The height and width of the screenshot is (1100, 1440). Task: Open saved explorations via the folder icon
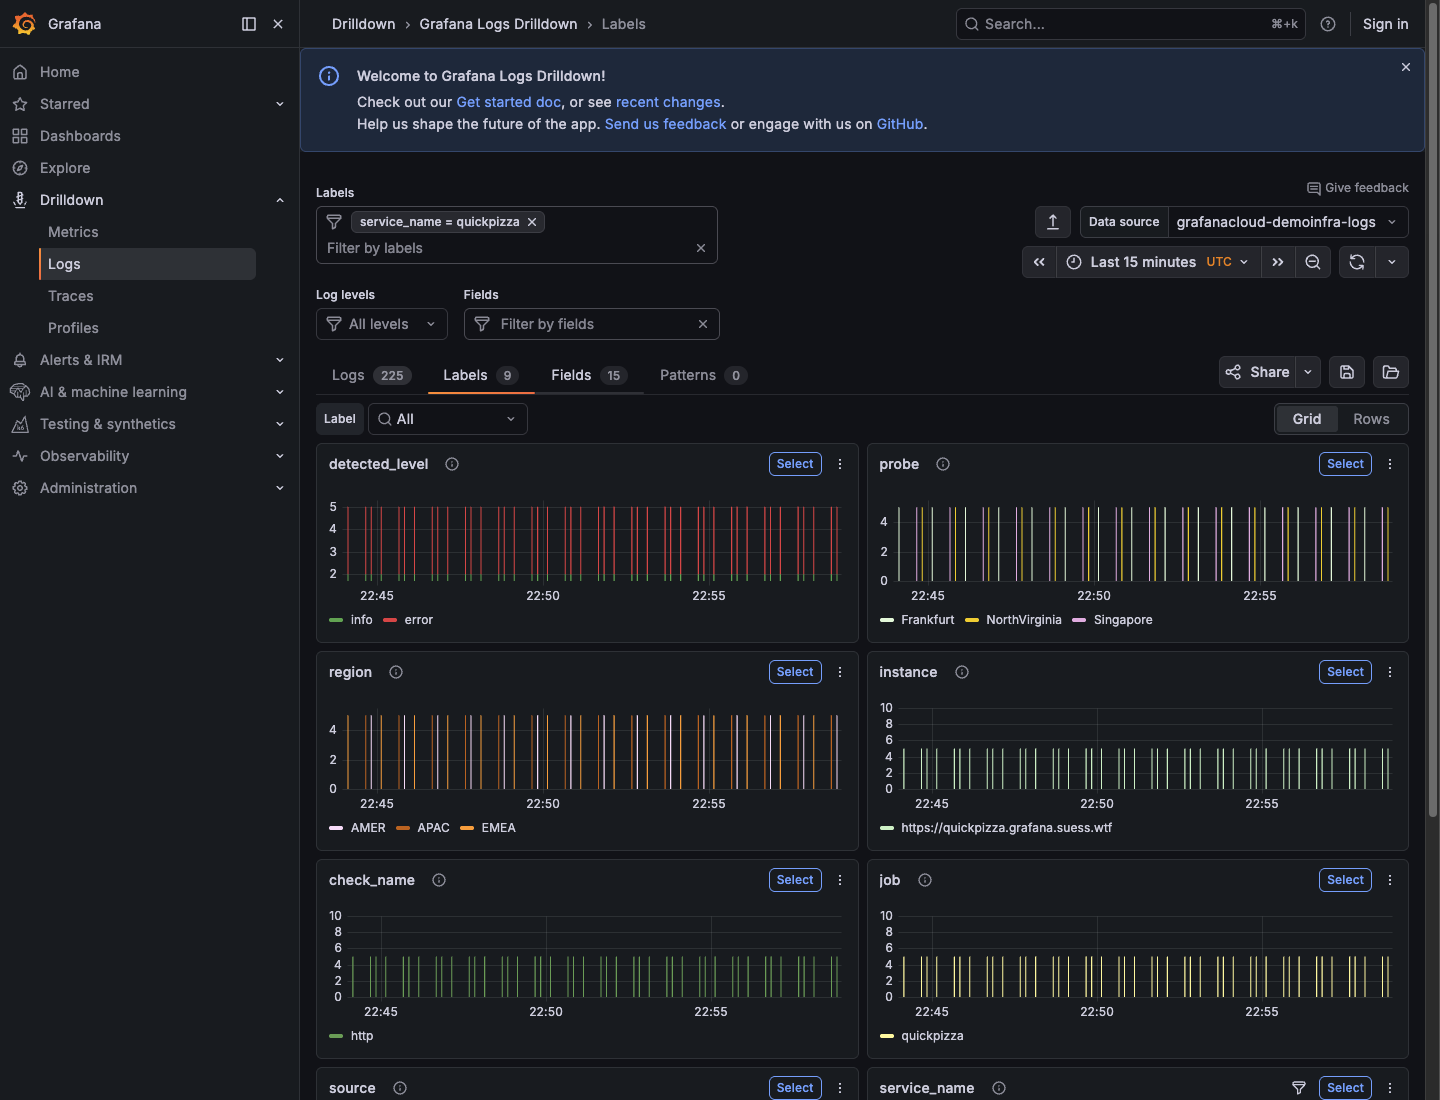[1390, 372]
